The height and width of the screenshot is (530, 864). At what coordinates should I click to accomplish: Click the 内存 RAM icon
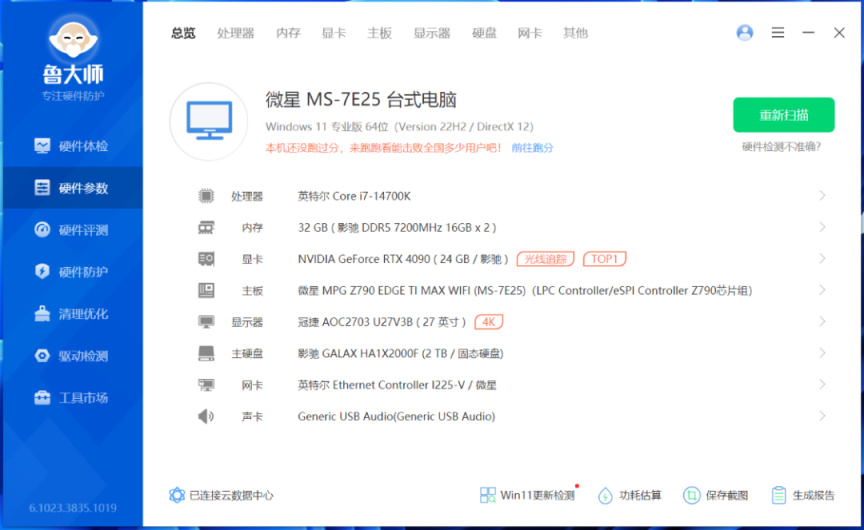tap(206, 227)
